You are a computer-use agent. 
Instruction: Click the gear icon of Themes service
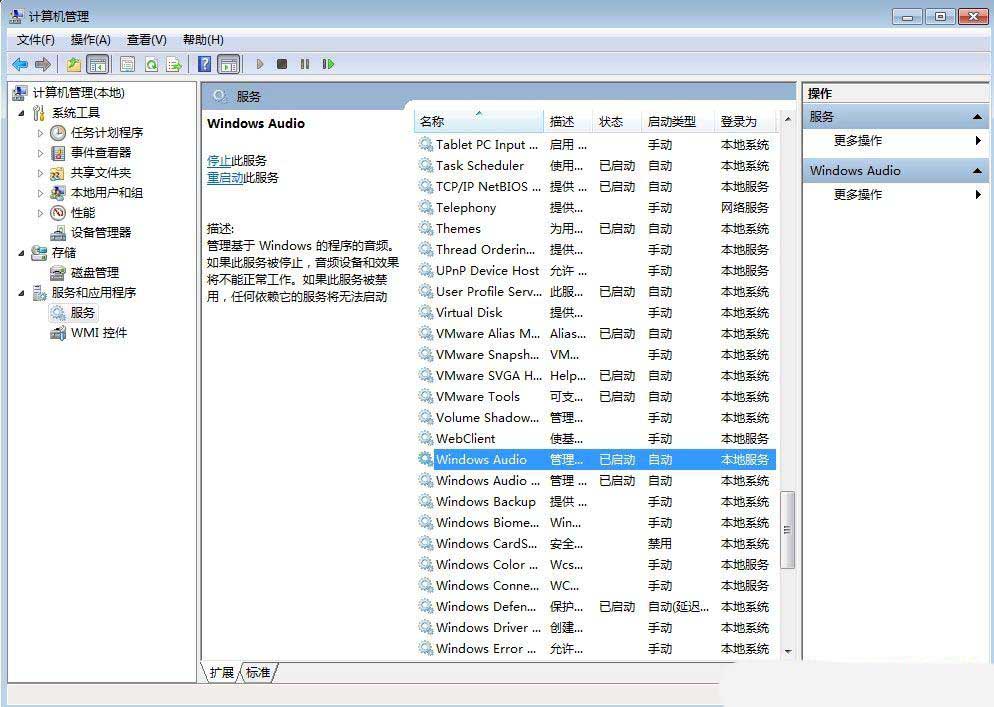point(425,228)
